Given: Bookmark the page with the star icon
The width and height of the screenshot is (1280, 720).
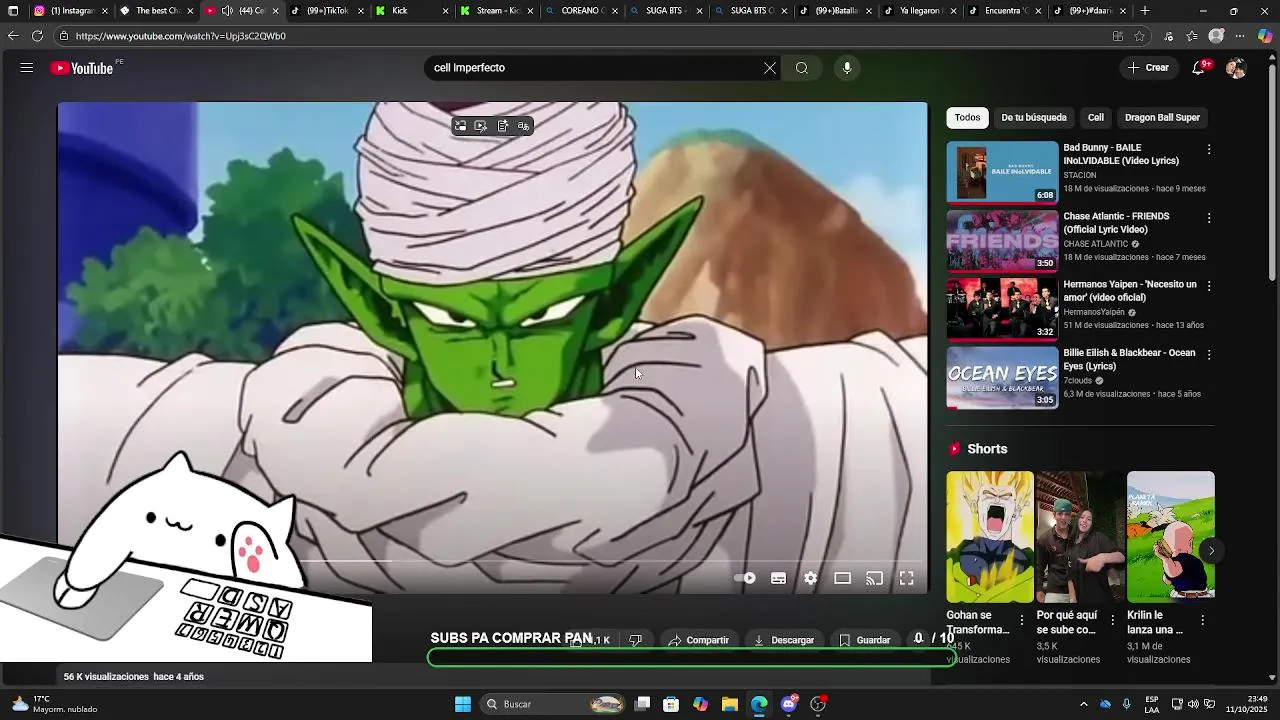Looking at the screenshot, I should pyautogui.click(x=1139, y=36).
